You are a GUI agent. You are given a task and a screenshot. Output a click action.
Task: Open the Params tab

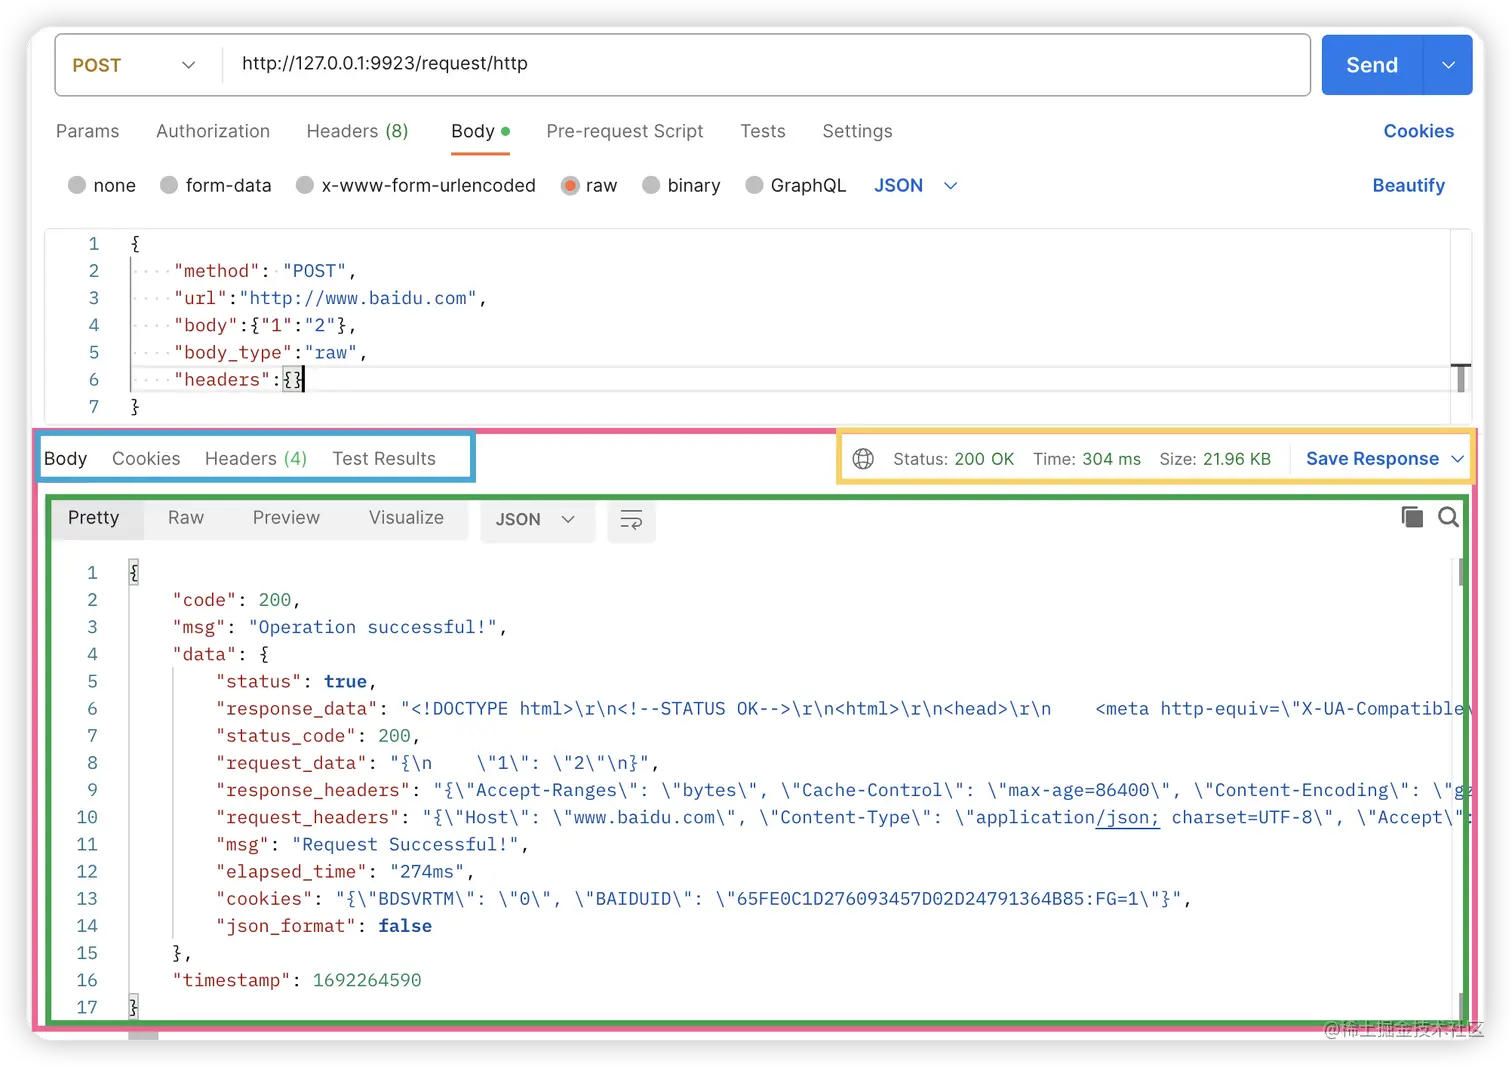click(x=87, y=131)
